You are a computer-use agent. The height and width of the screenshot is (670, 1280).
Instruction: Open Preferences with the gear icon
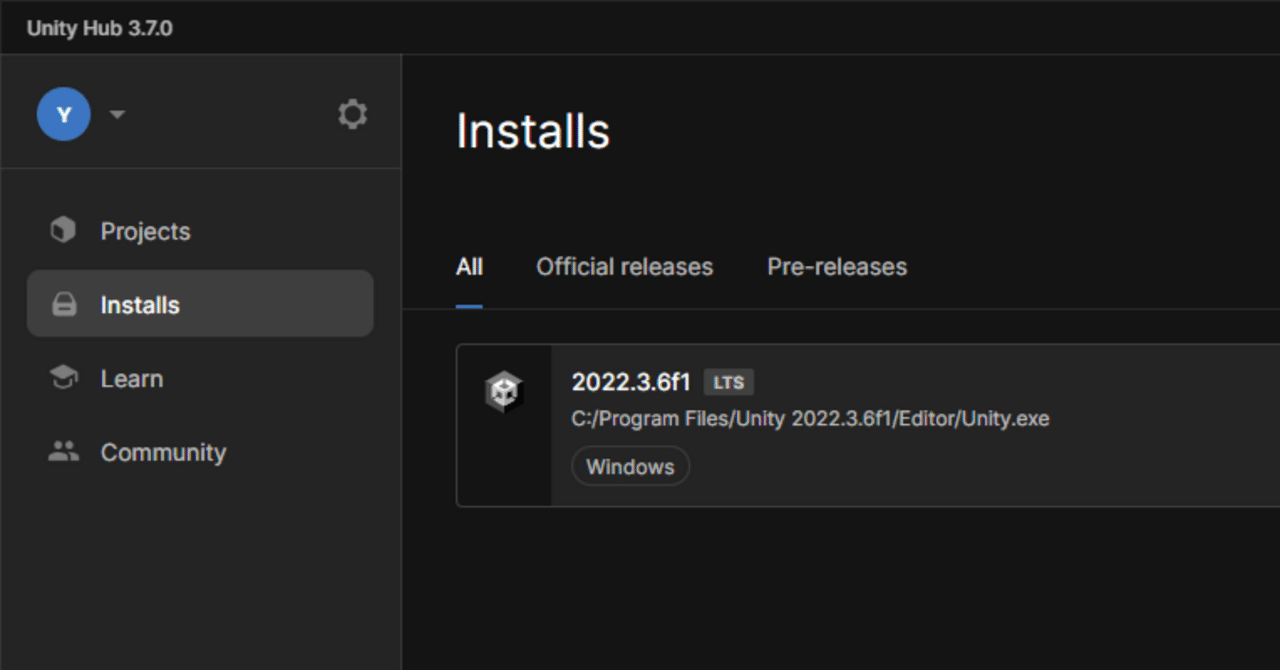pos(352,114)
